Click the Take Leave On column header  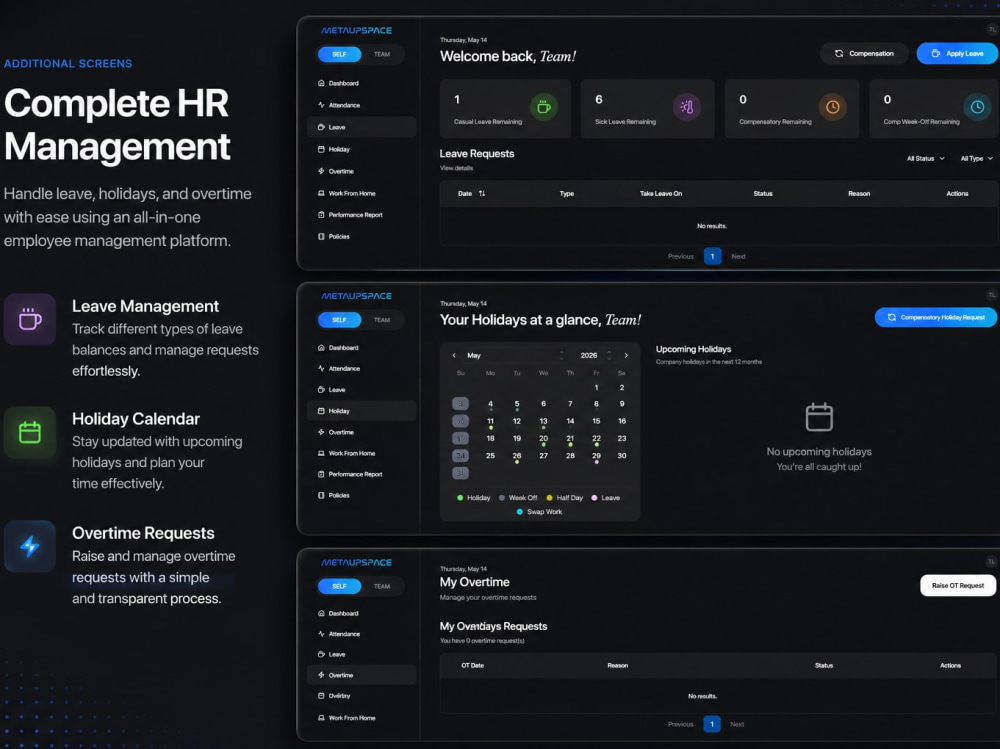point(661,193)
